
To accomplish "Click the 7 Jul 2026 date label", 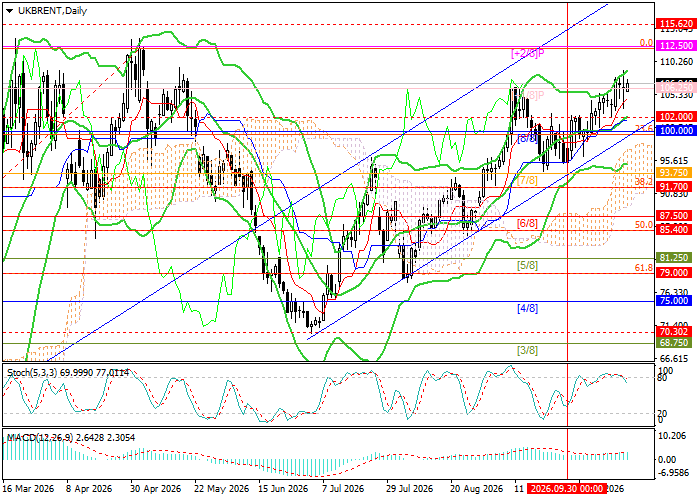I will pos(345,489).
